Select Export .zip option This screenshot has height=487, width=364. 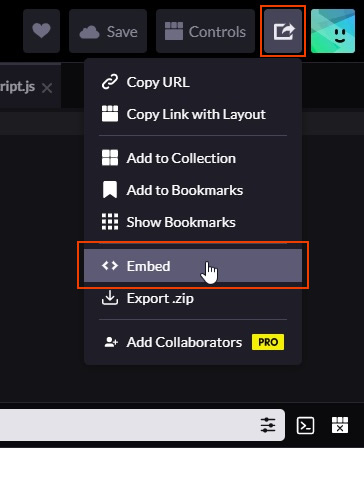click(193, 298)
